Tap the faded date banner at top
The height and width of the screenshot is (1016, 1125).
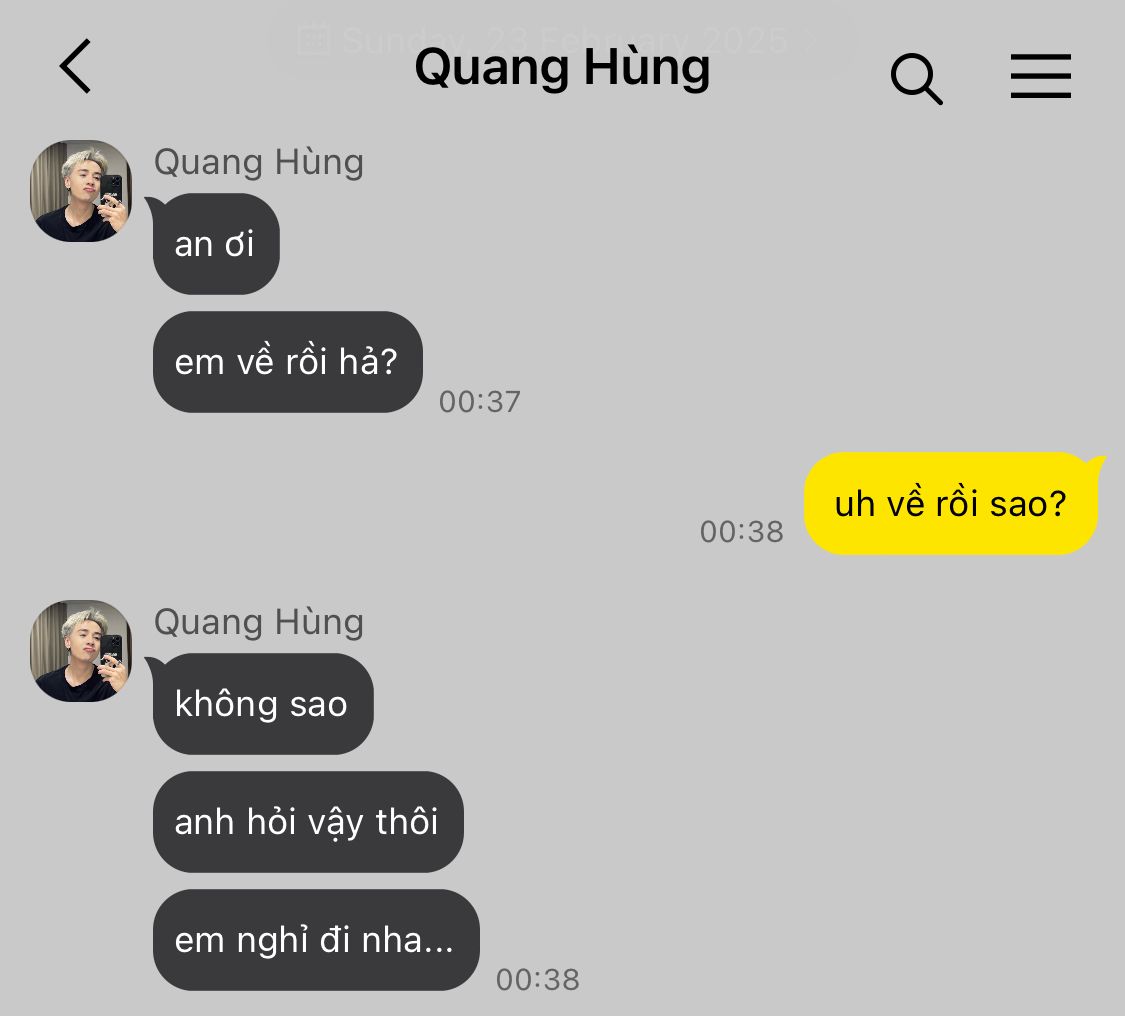[562, 40]
